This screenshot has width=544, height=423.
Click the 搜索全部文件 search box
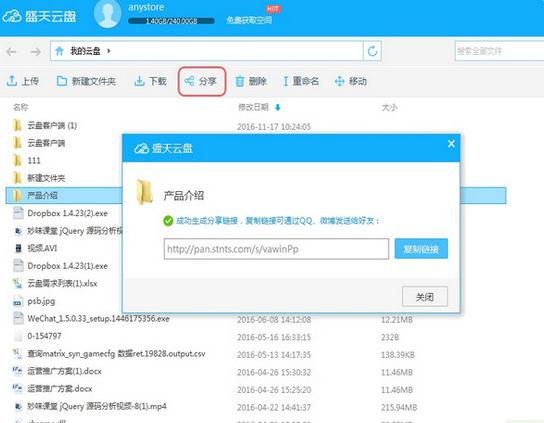(499, 51)
